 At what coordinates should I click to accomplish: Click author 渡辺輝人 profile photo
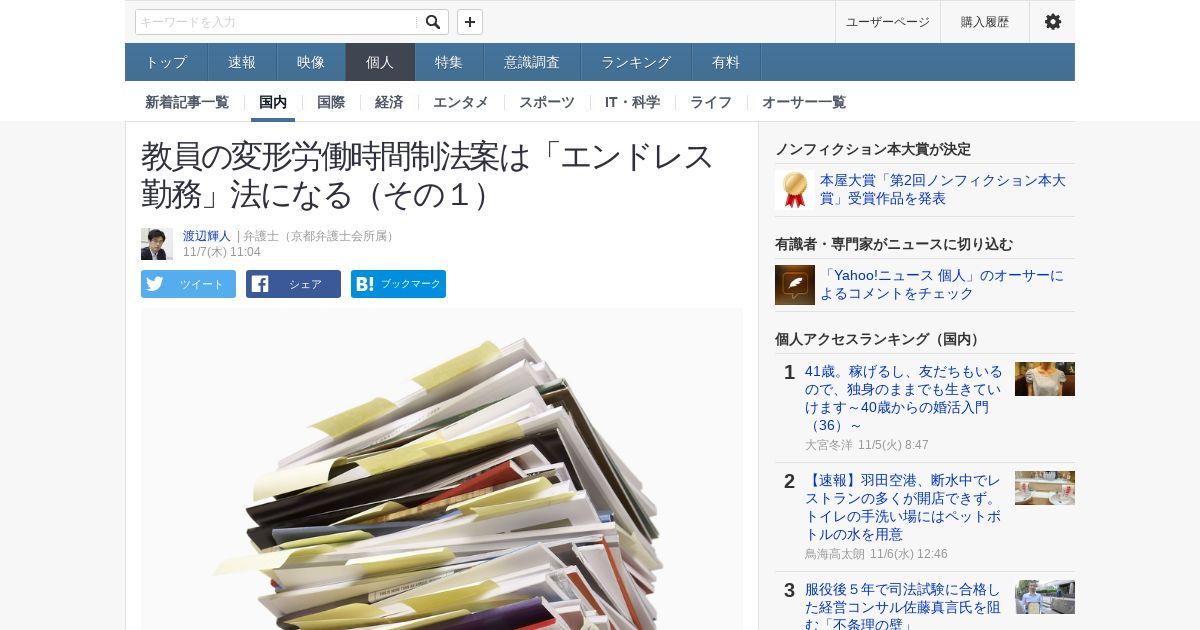point(157,244)
